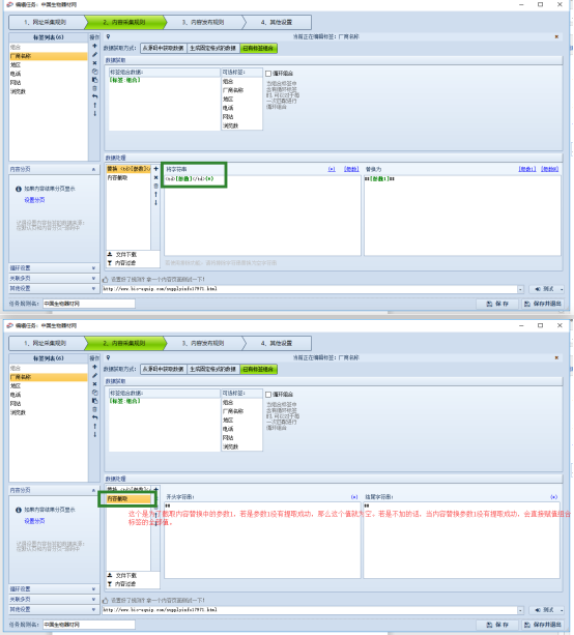Switch to 3. 内容发布规则 tab in upper window
The image size is (574, 635).
203,22
